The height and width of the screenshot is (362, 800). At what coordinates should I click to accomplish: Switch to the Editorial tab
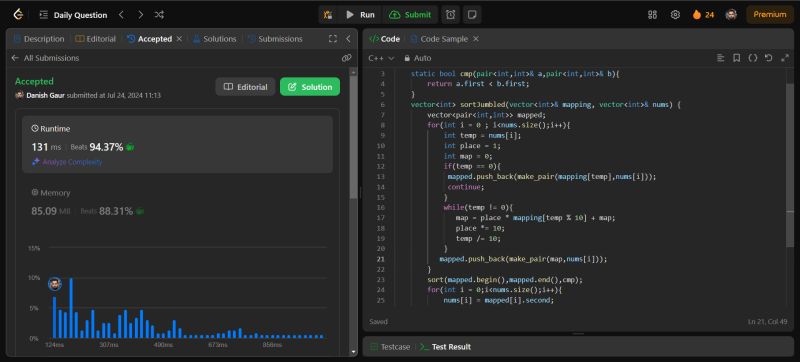95,39
